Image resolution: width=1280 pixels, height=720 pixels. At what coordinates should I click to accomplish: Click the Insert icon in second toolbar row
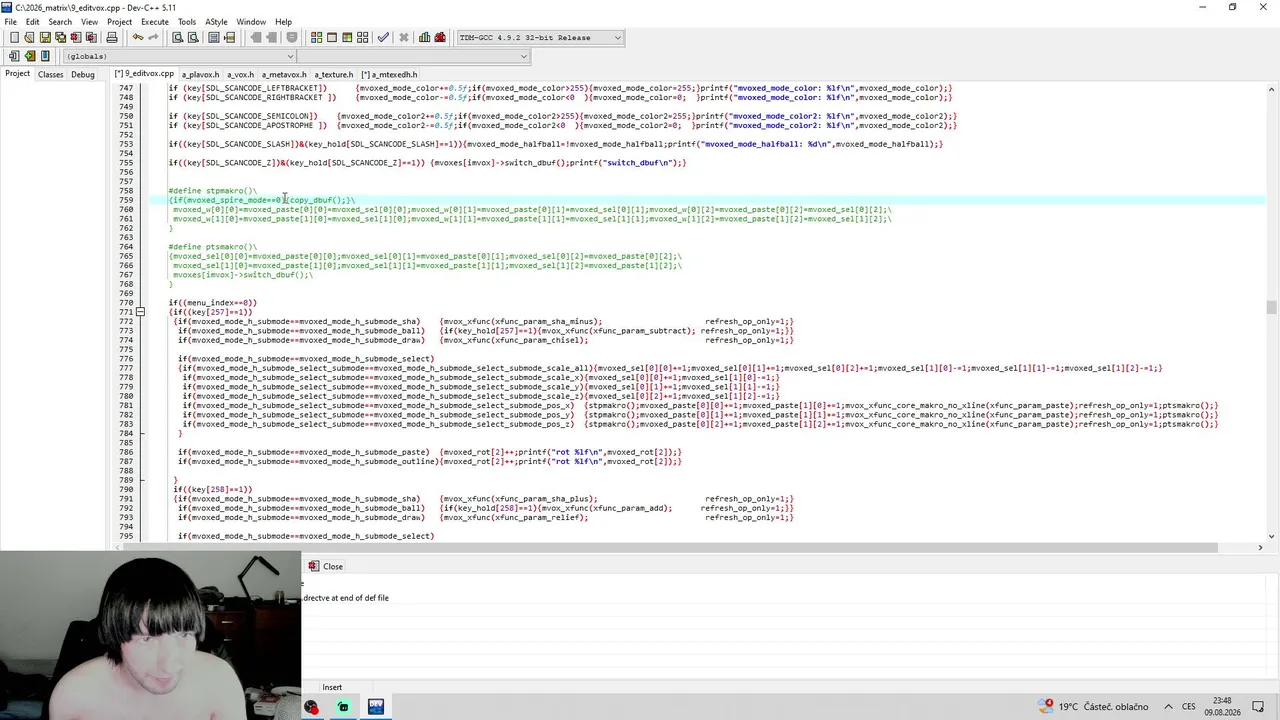pyautogui.click(x=14, y=56)
